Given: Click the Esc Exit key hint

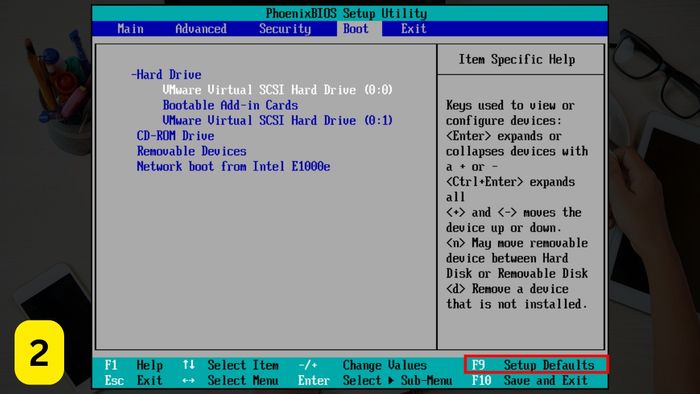Looking at the screenshot, I should [x=133, y=381].
